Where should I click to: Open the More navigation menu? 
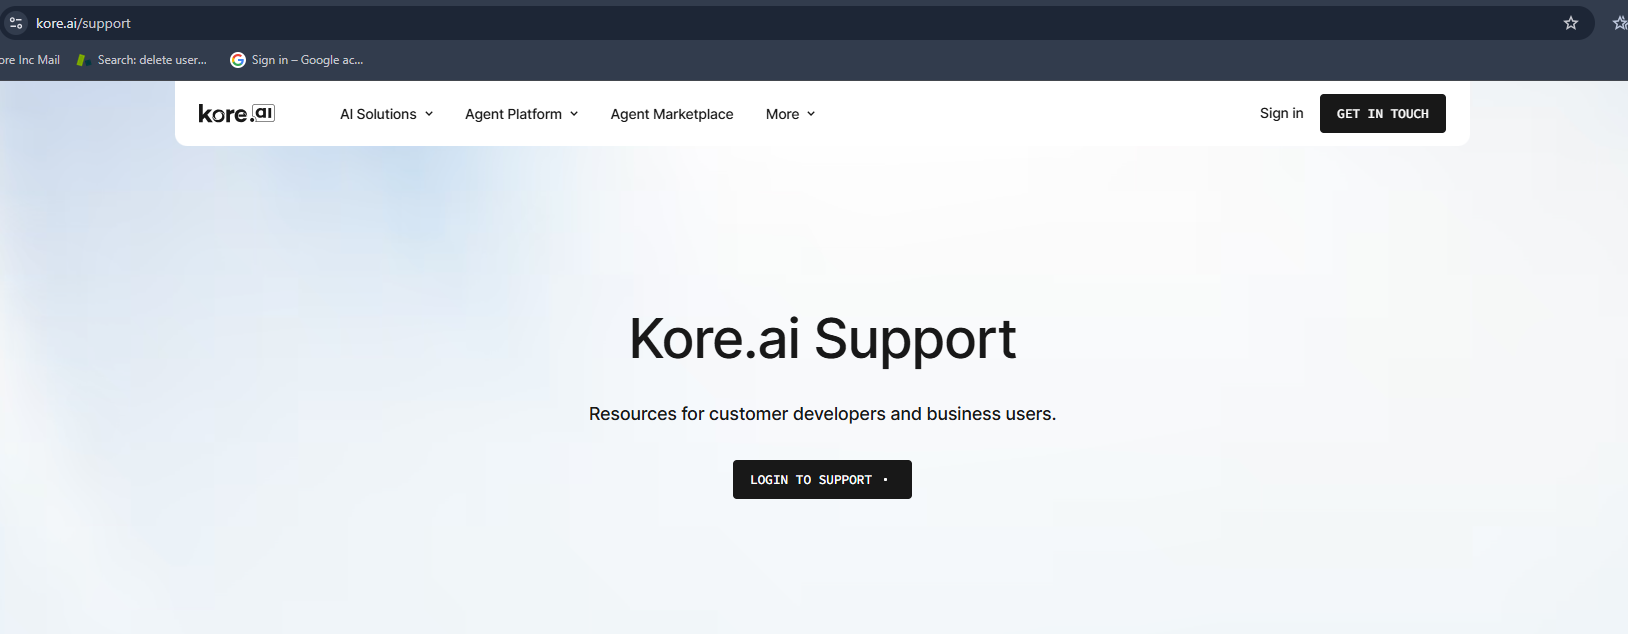pos(782,114)
